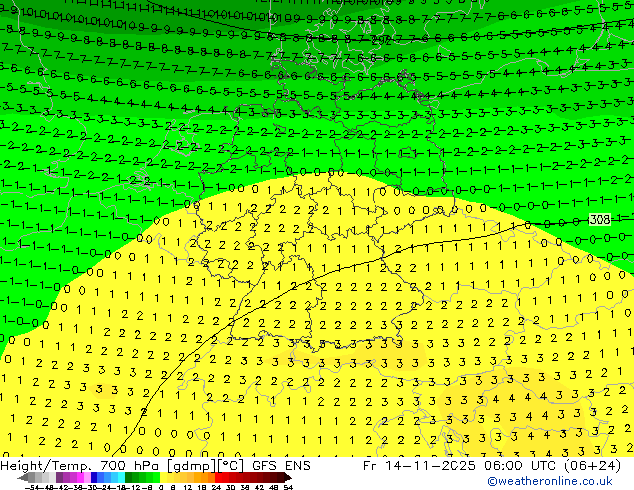This screenshot has width=634, height=490.
Task: Click the gray left arrow end of legend
Action: click(23, 477)
